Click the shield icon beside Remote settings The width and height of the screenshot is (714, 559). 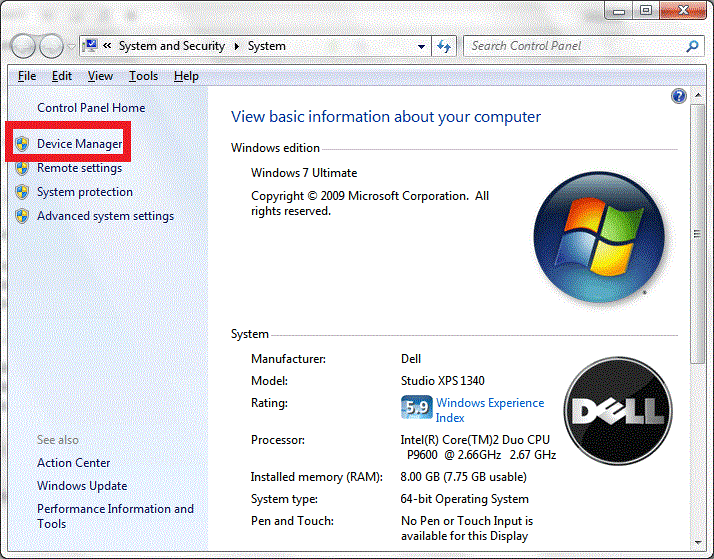[22, 168]
